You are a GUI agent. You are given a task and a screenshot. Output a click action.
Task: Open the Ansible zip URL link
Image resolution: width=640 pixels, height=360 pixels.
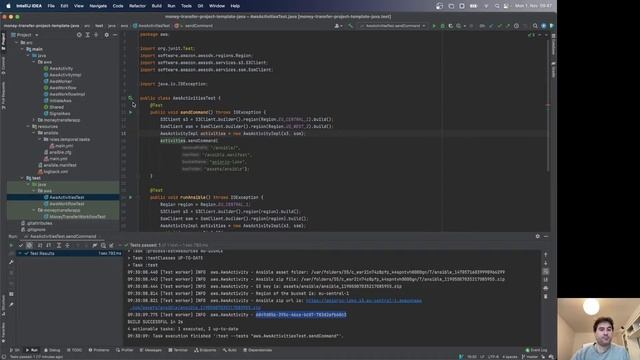(x=364, y=301)
